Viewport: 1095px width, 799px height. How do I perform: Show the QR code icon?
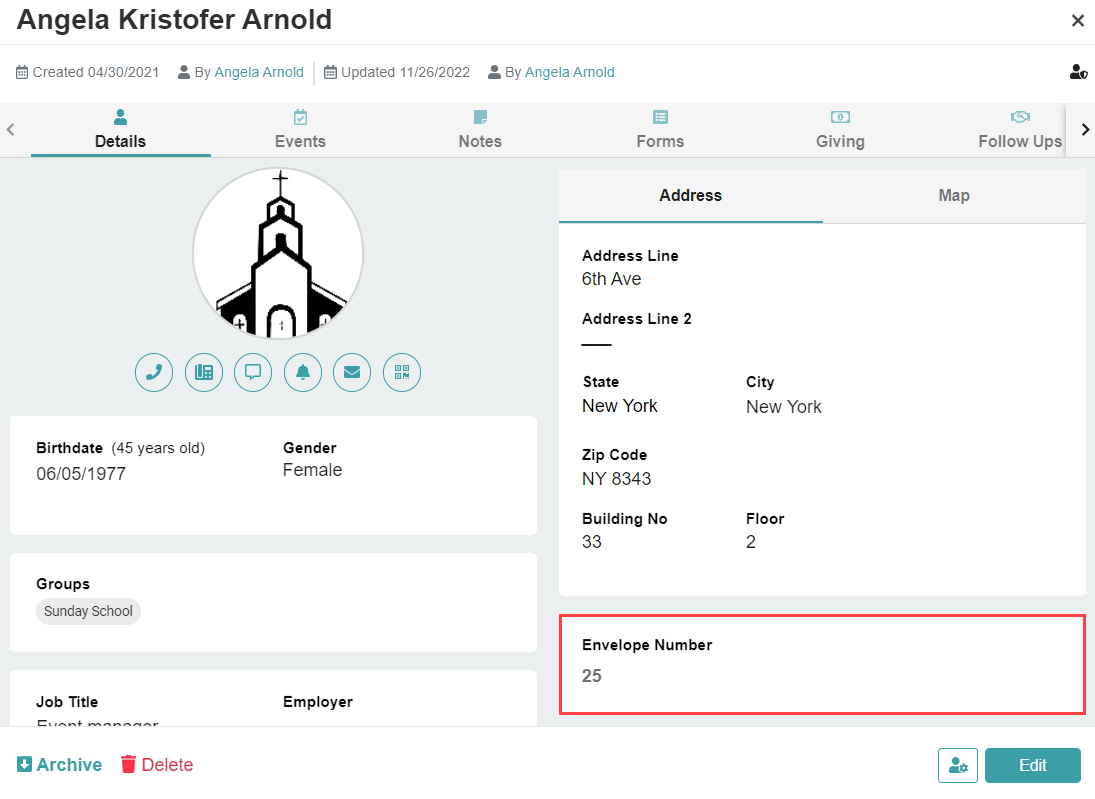point(402,372)
